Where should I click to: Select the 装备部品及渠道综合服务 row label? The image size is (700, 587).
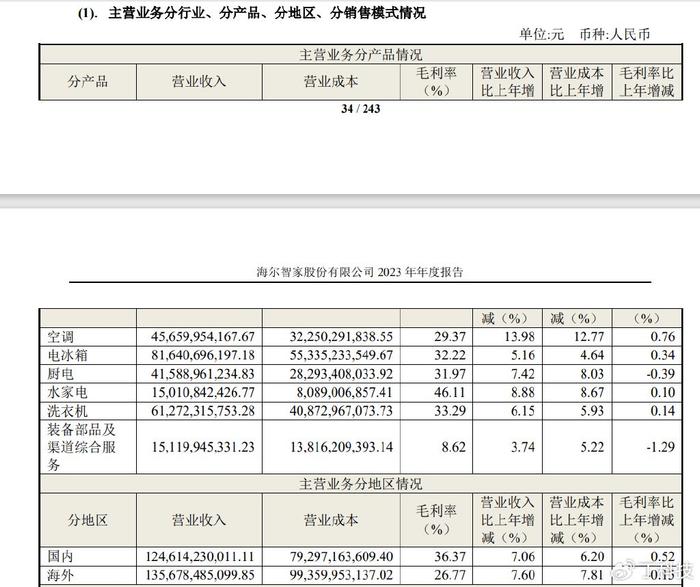(82, 447)
